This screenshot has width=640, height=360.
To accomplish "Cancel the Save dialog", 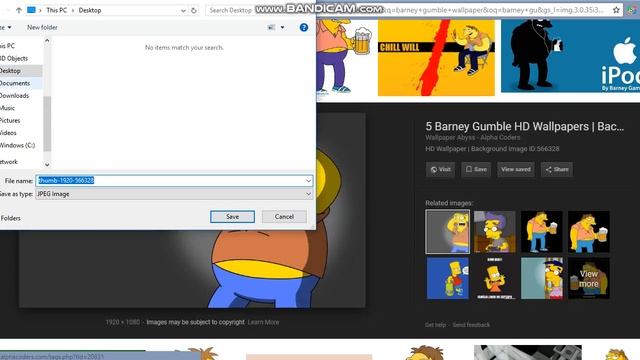I will (284, 216).
